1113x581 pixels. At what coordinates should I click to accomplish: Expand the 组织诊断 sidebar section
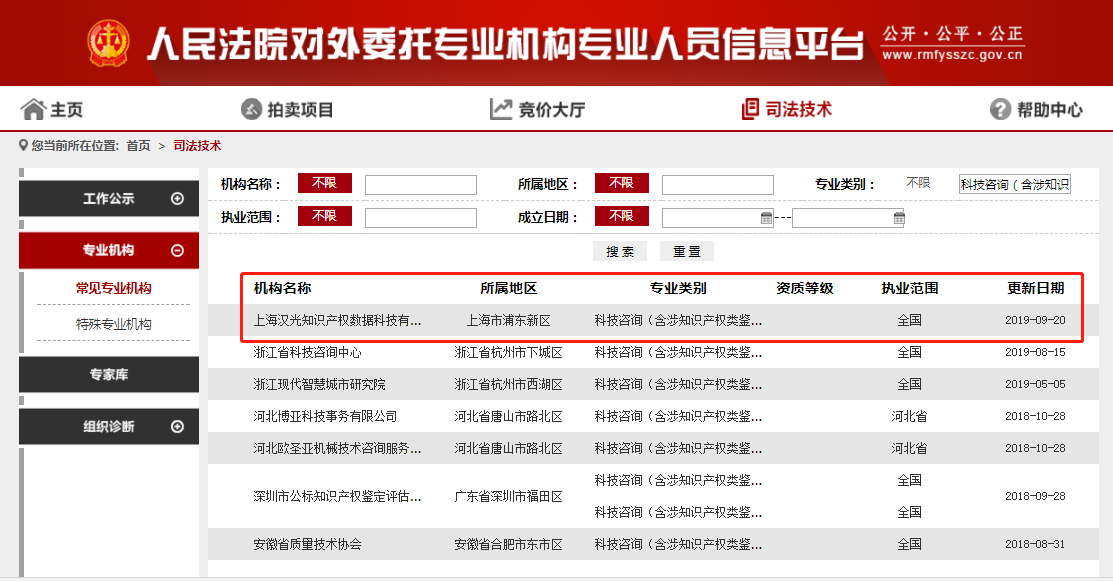[177, 426]
